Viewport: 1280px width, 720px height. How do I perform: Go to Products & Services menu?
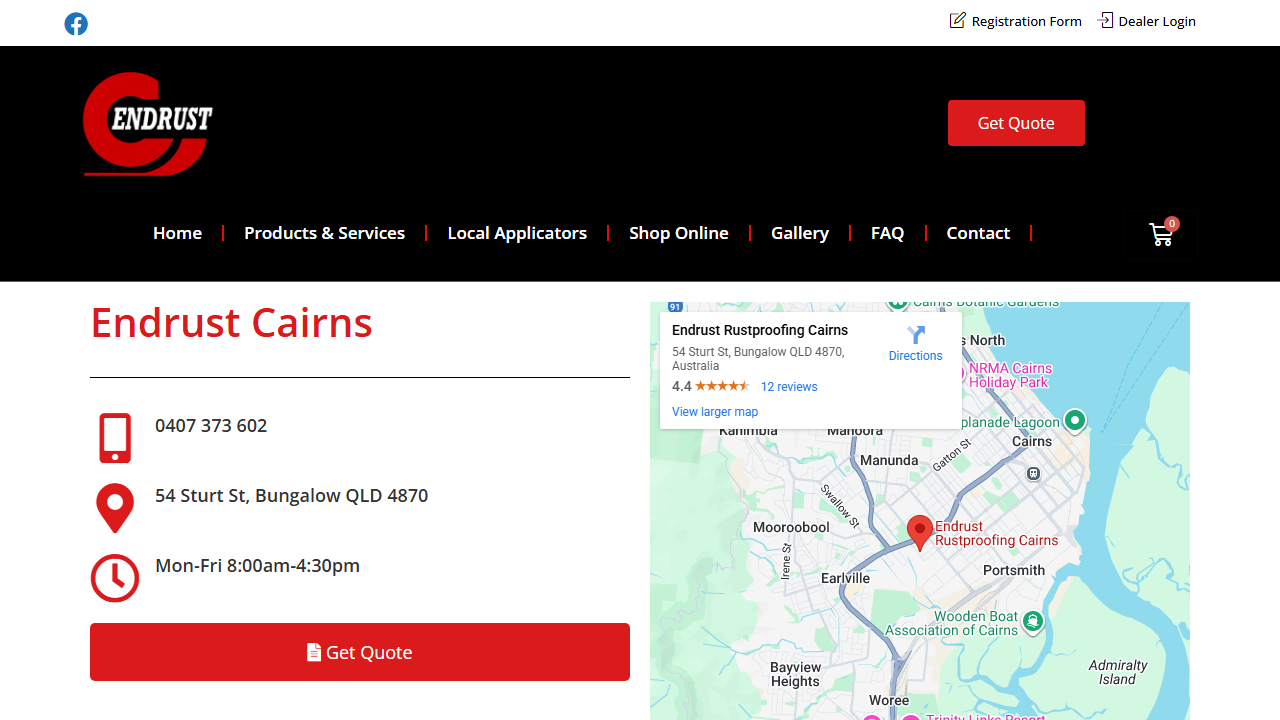324,233
